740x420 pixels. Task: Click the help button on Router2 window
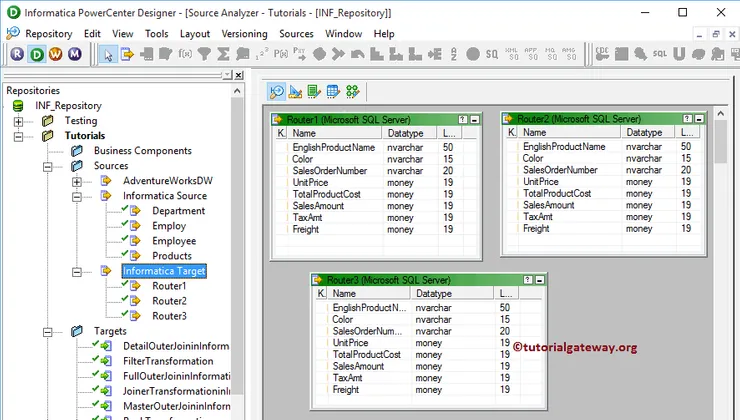point(688,118)
